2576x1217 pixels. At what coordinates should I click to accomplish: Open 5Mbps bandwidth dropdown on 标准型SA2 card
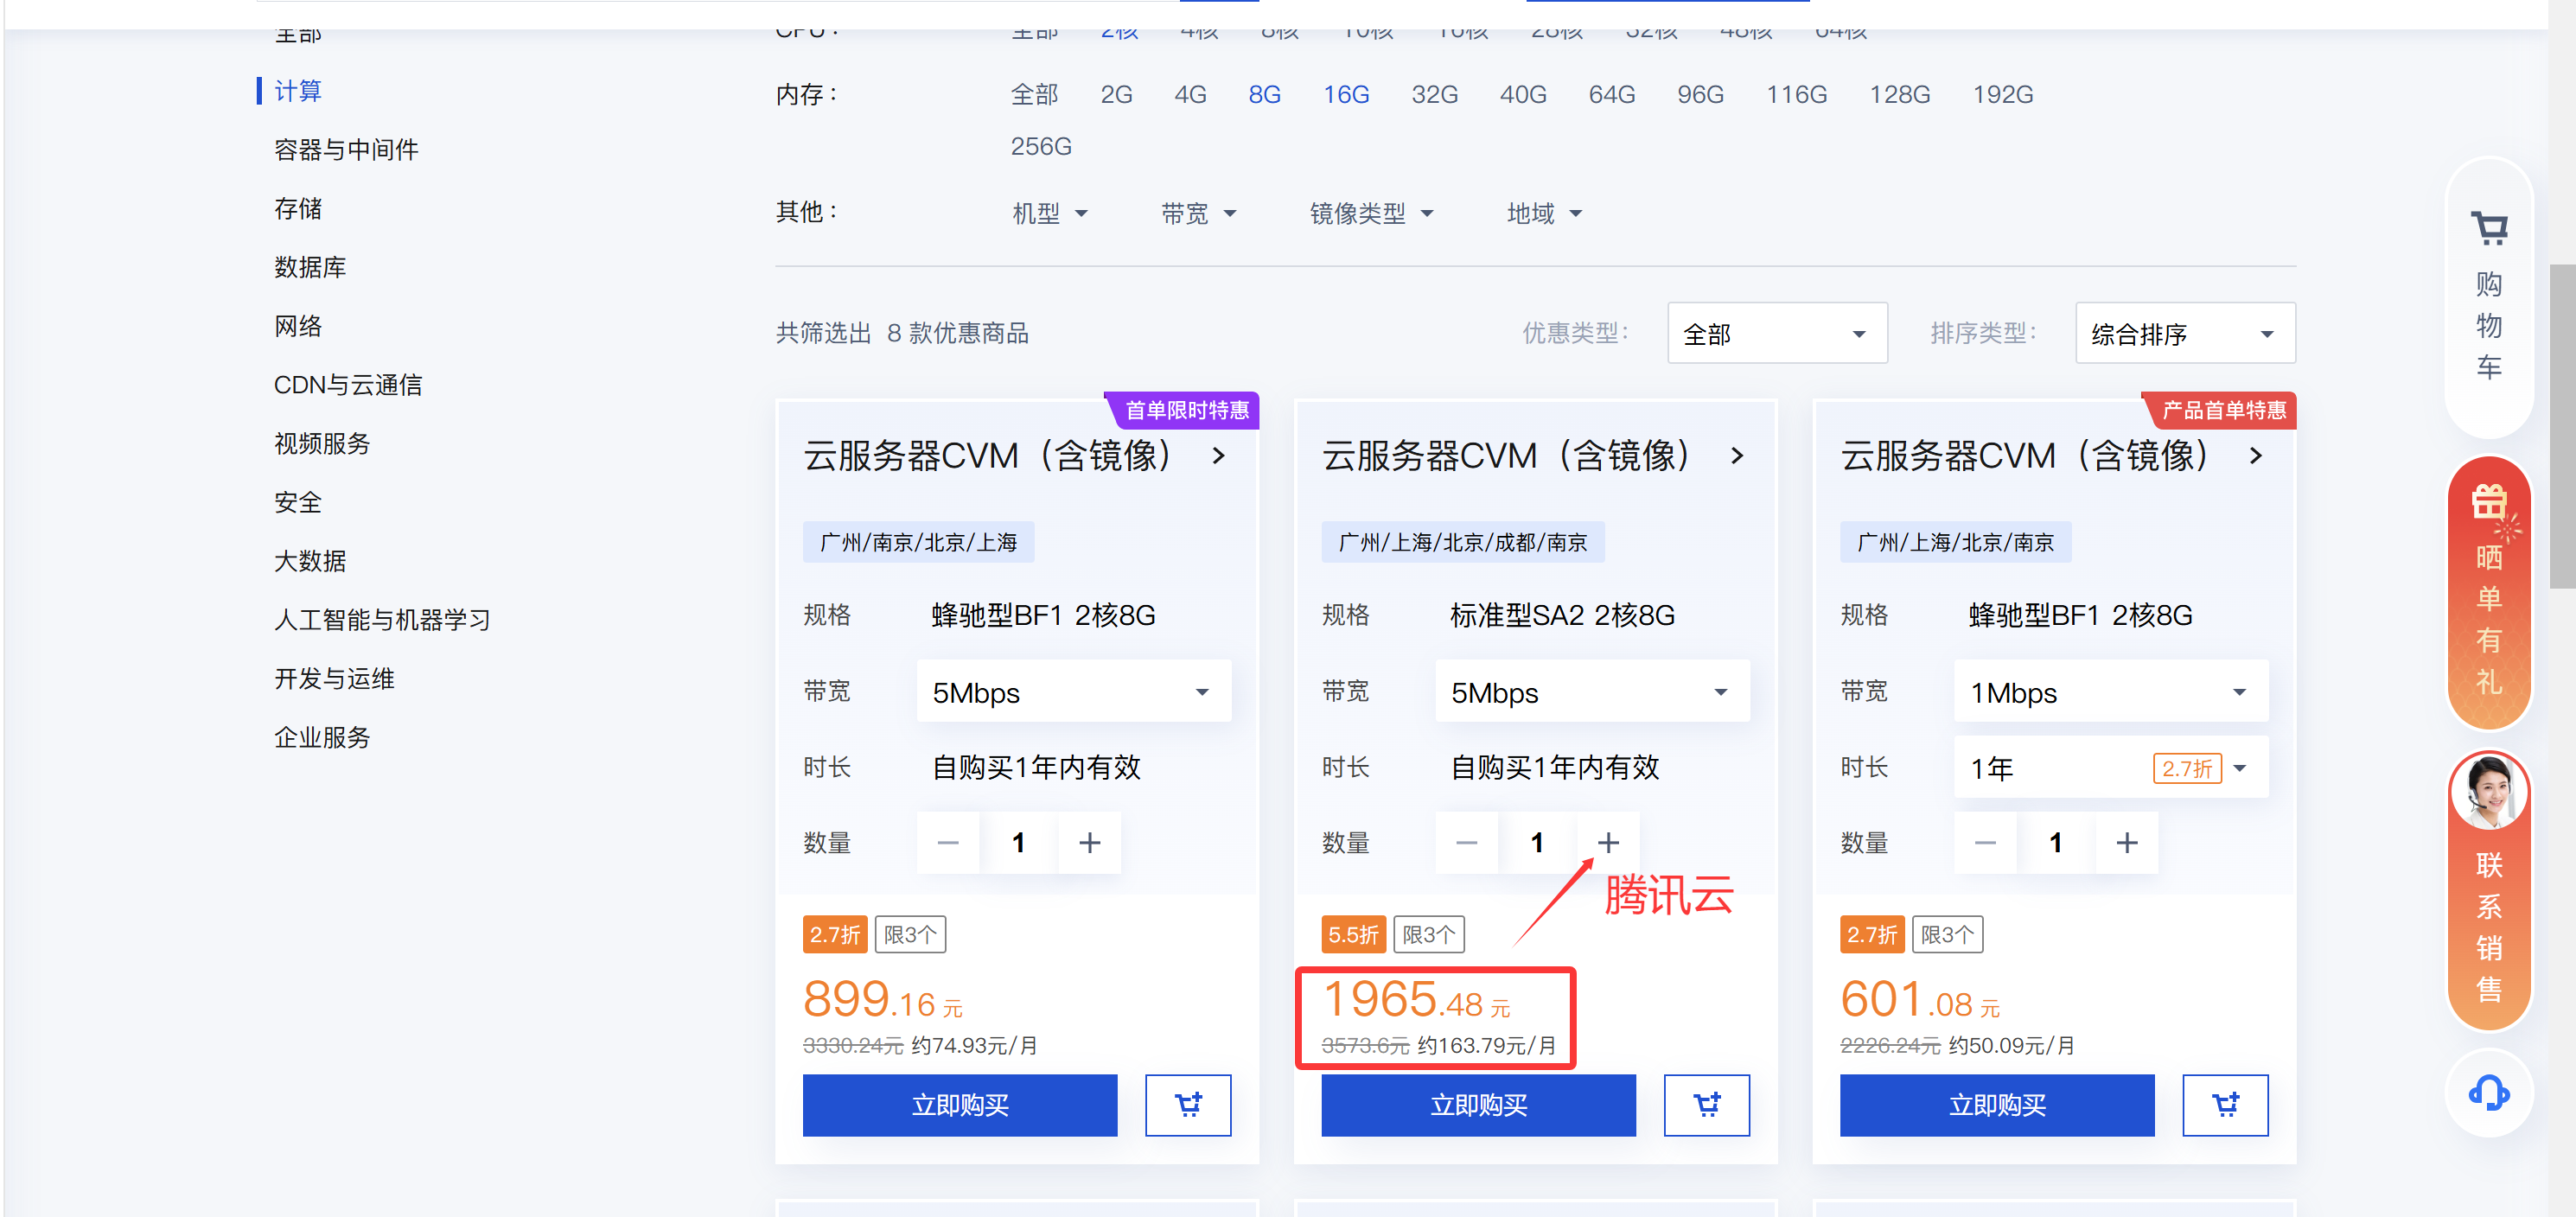tap(1592, 691)
